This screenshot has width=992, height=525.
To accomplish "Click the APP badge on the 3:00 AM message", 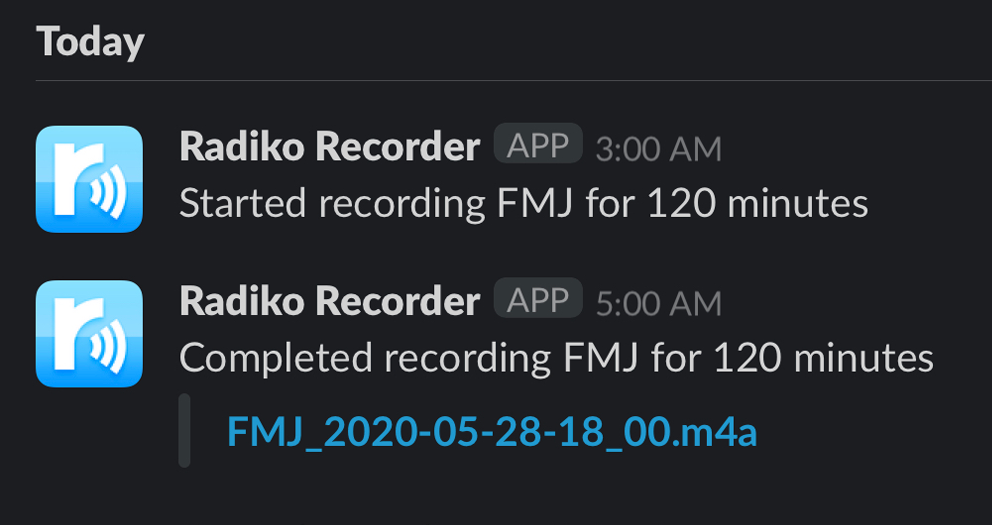I will click(x=538, y=145).
